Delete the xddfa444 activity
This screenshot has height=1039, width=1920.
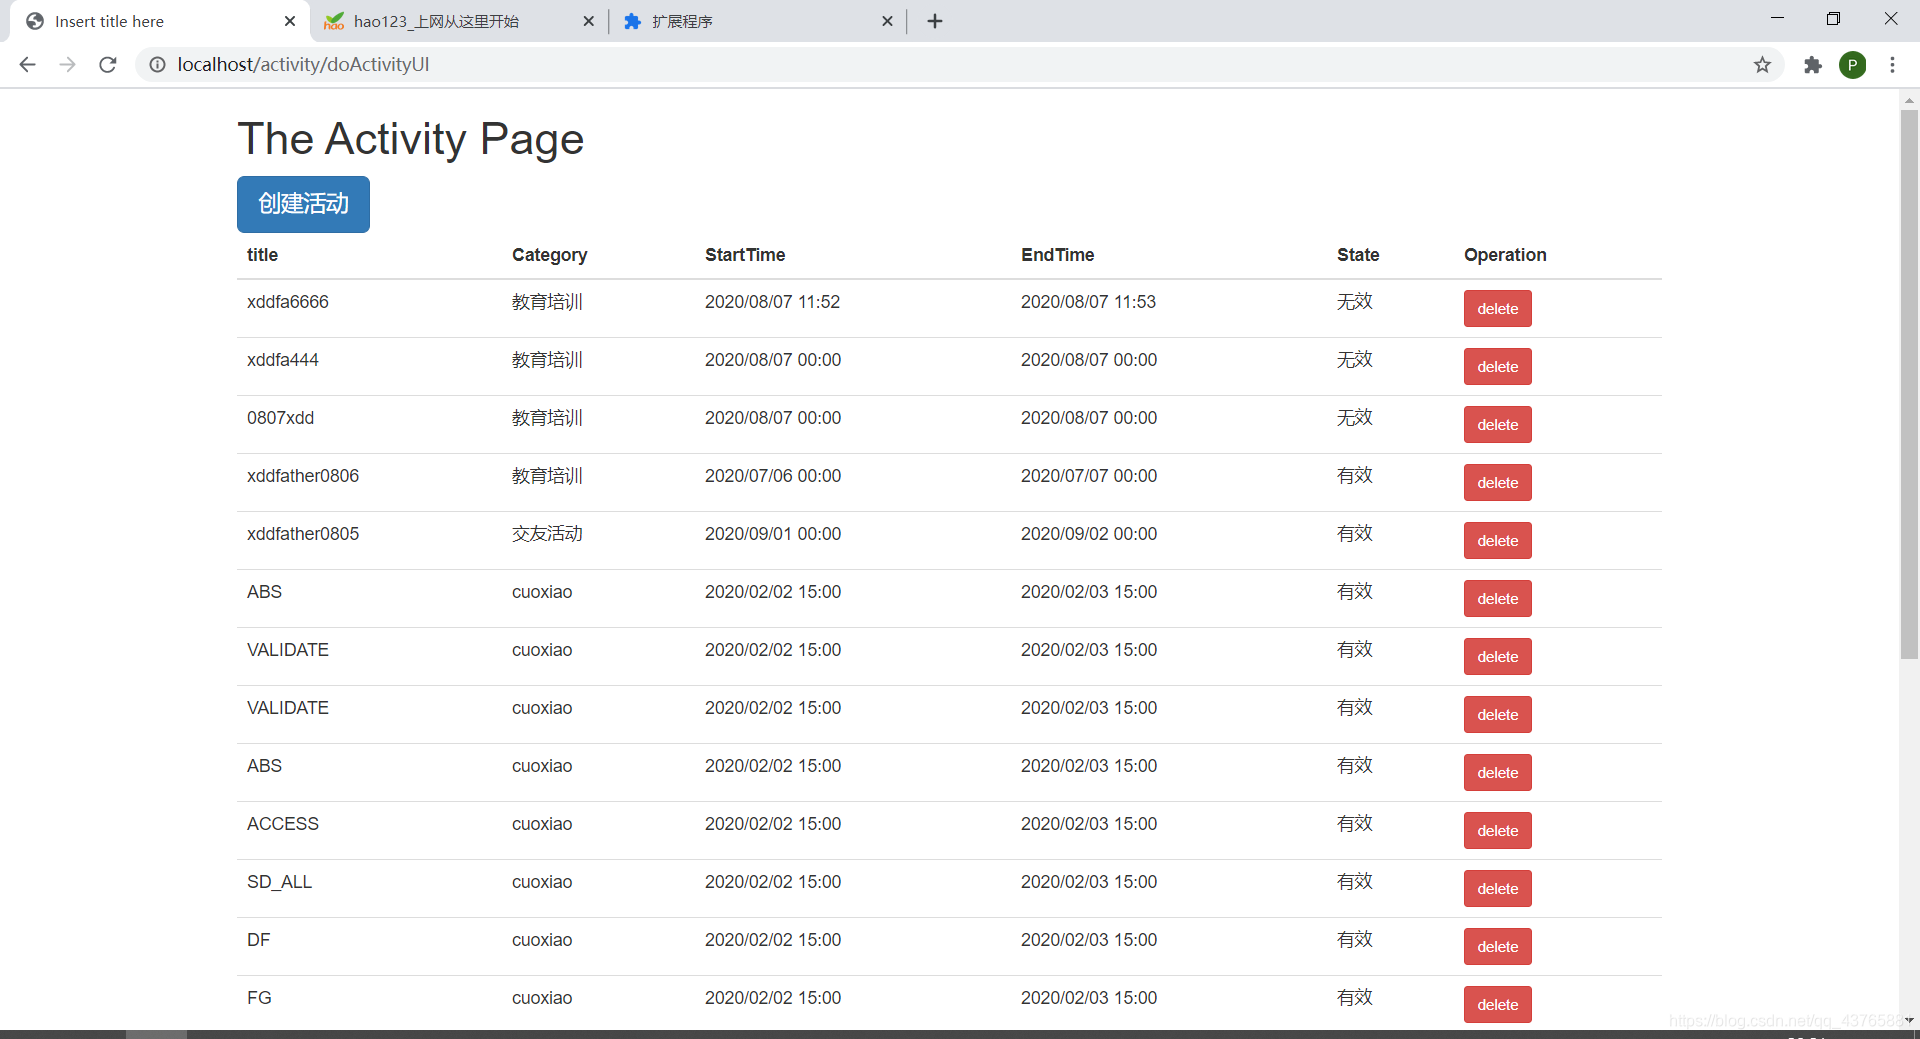[x=1497, y=366]
